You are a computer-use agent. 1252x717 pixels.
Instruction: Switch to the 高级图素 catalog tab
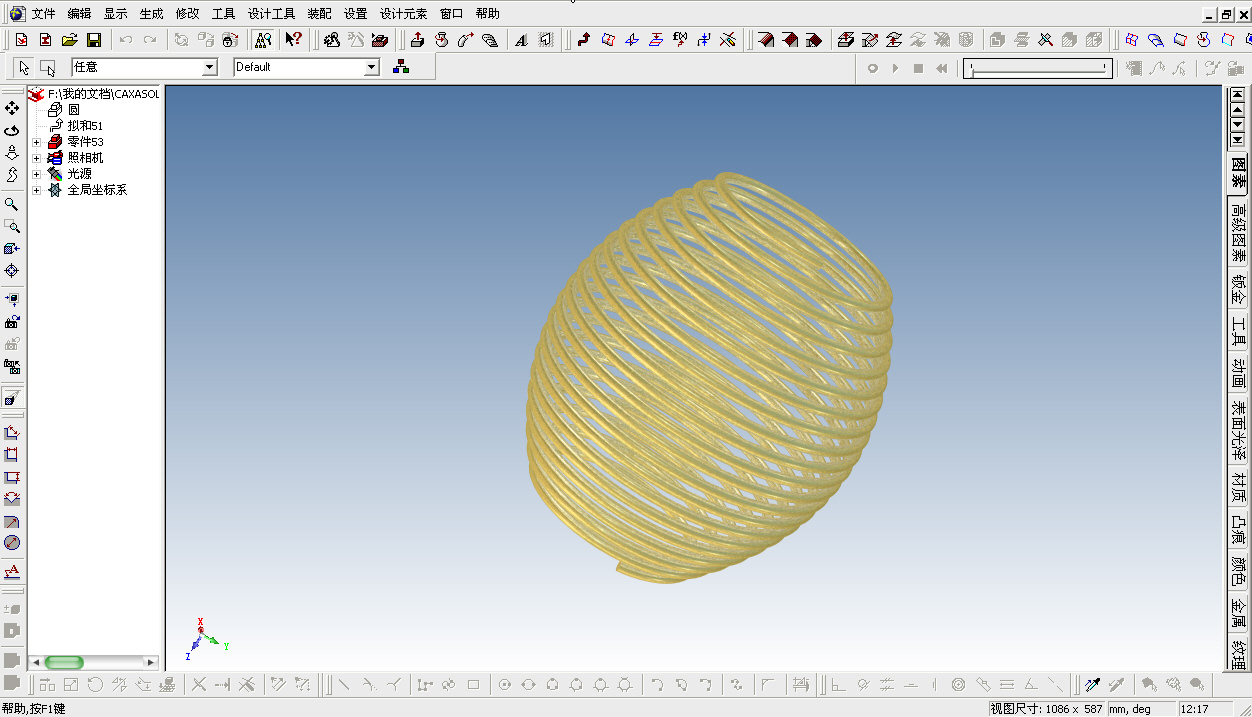click(x=1239, y=233)
